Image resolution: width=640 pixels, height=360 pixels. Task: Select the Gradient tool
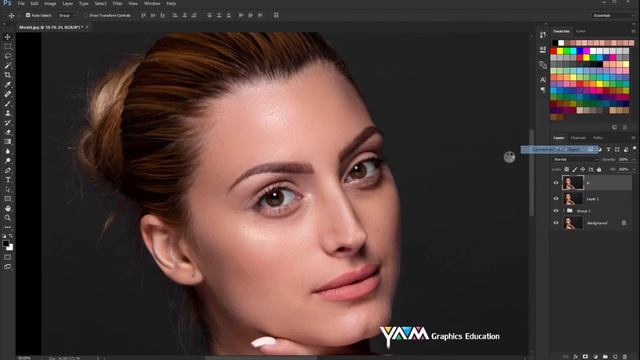tap(8, 142)
